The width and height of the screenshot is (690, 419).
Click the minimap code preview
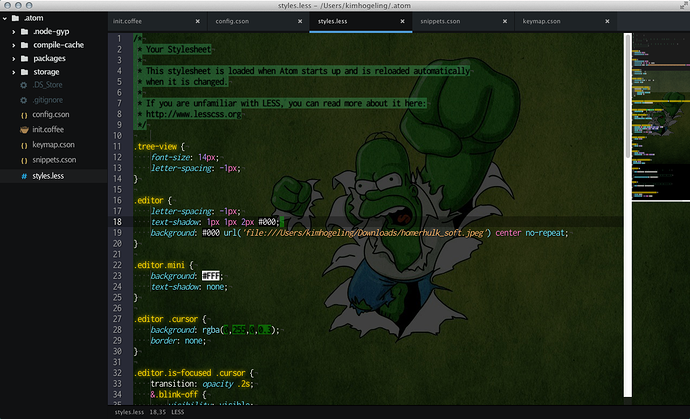click(x=661, y=118)
